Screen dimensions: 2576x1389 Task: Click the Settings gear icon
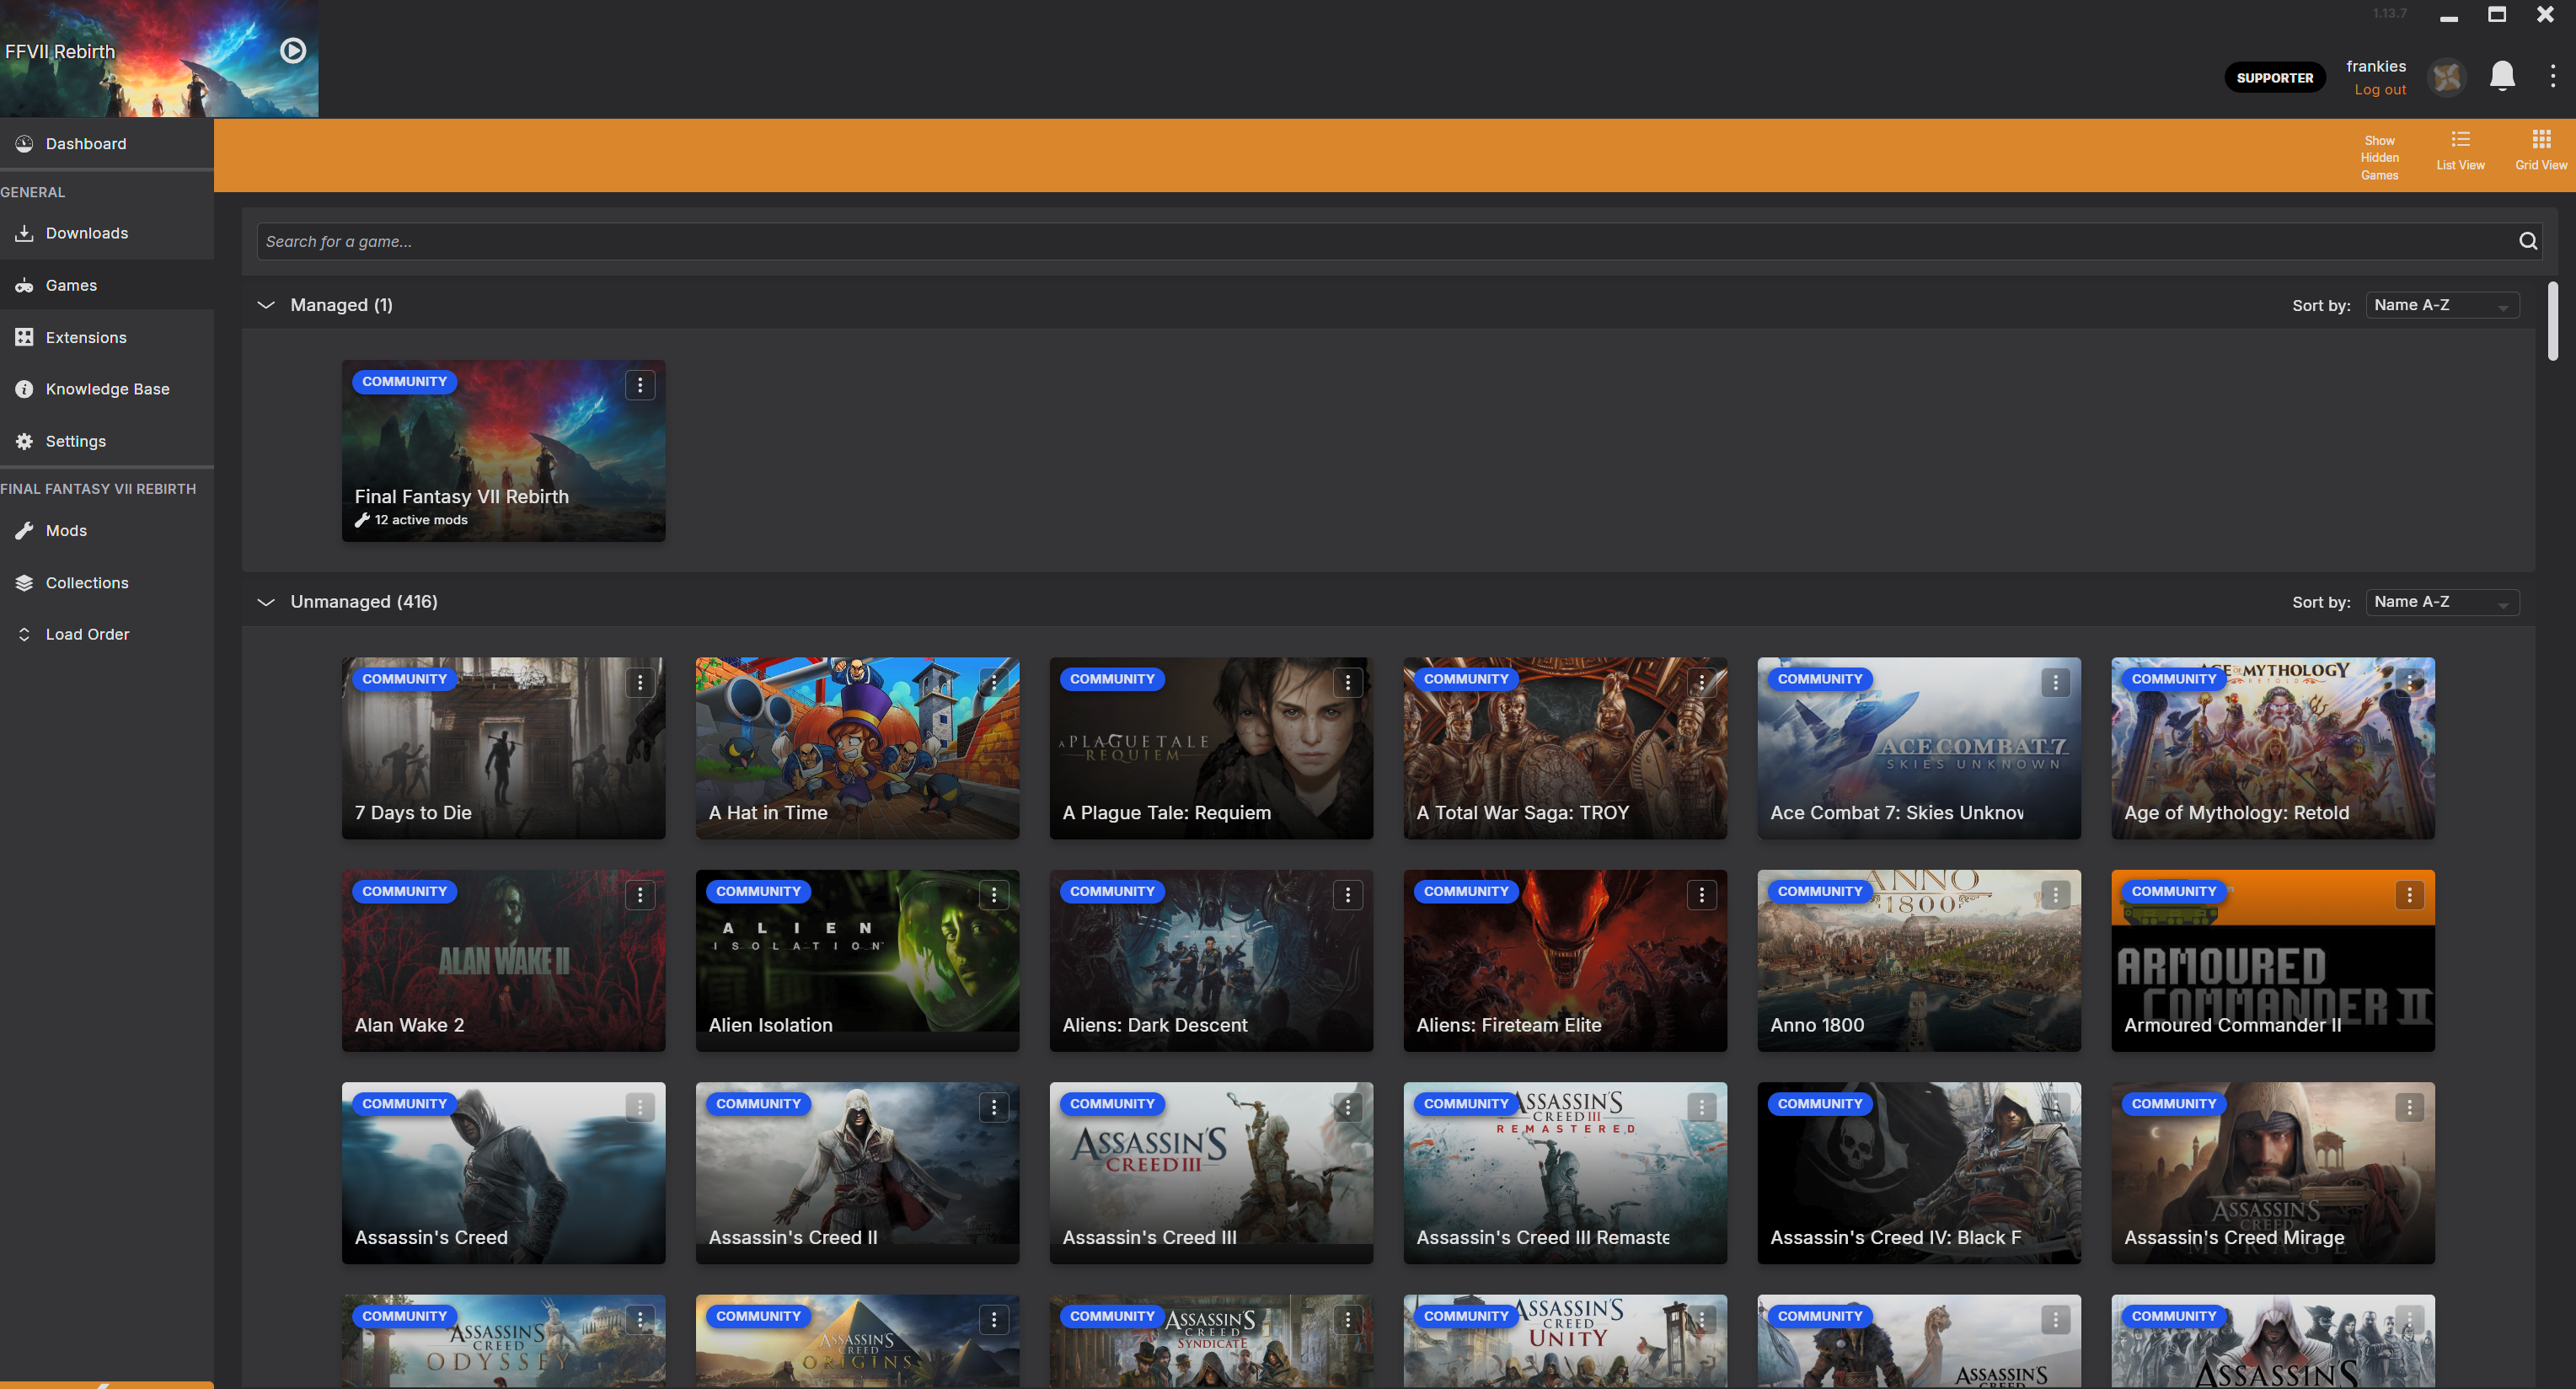click(24, 441)
